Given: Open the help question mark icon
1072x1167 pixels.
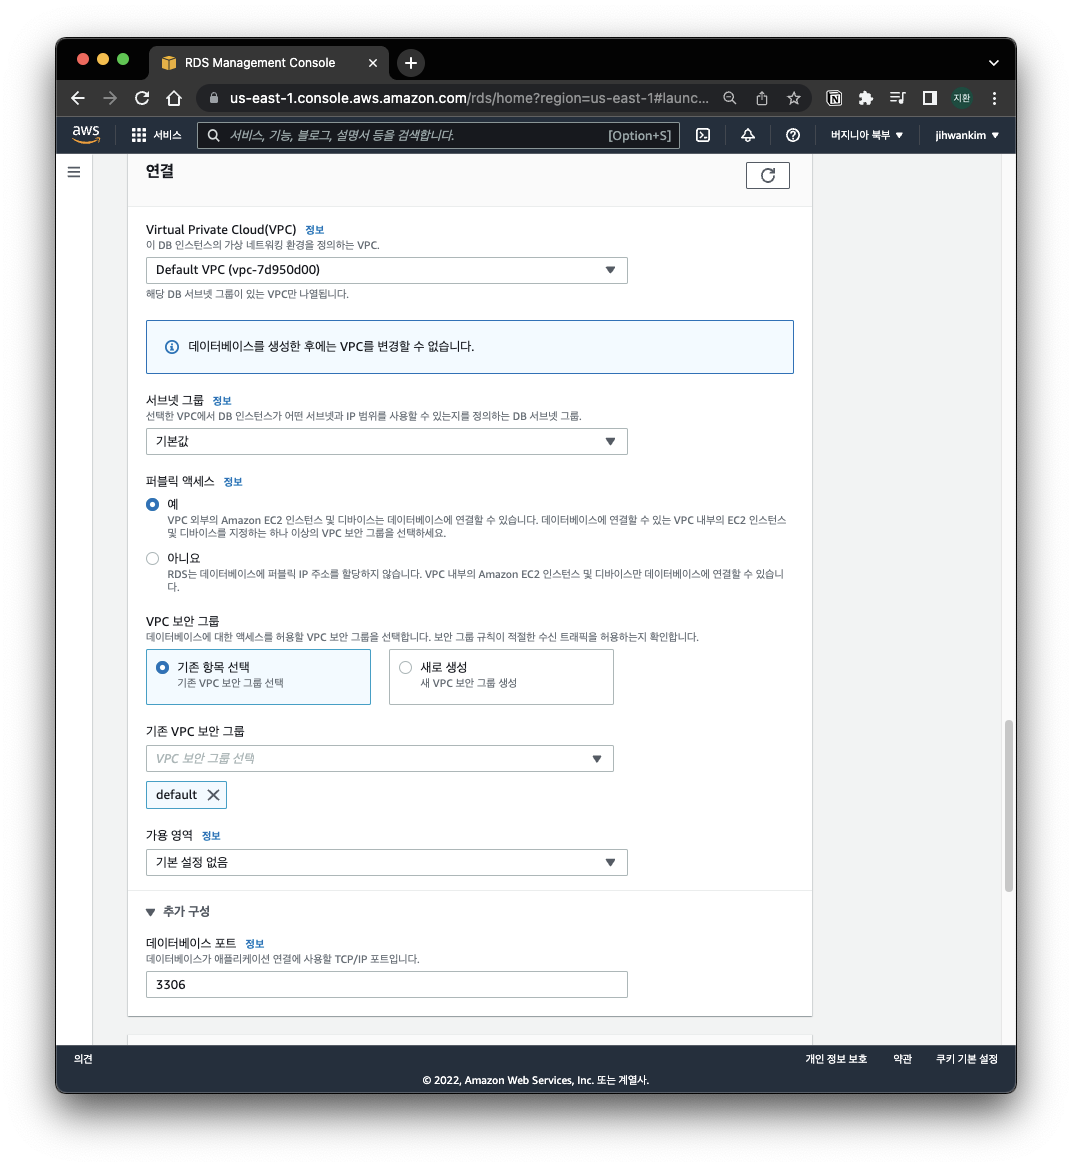Looking at the screenshot, I should tap(793, 135).
